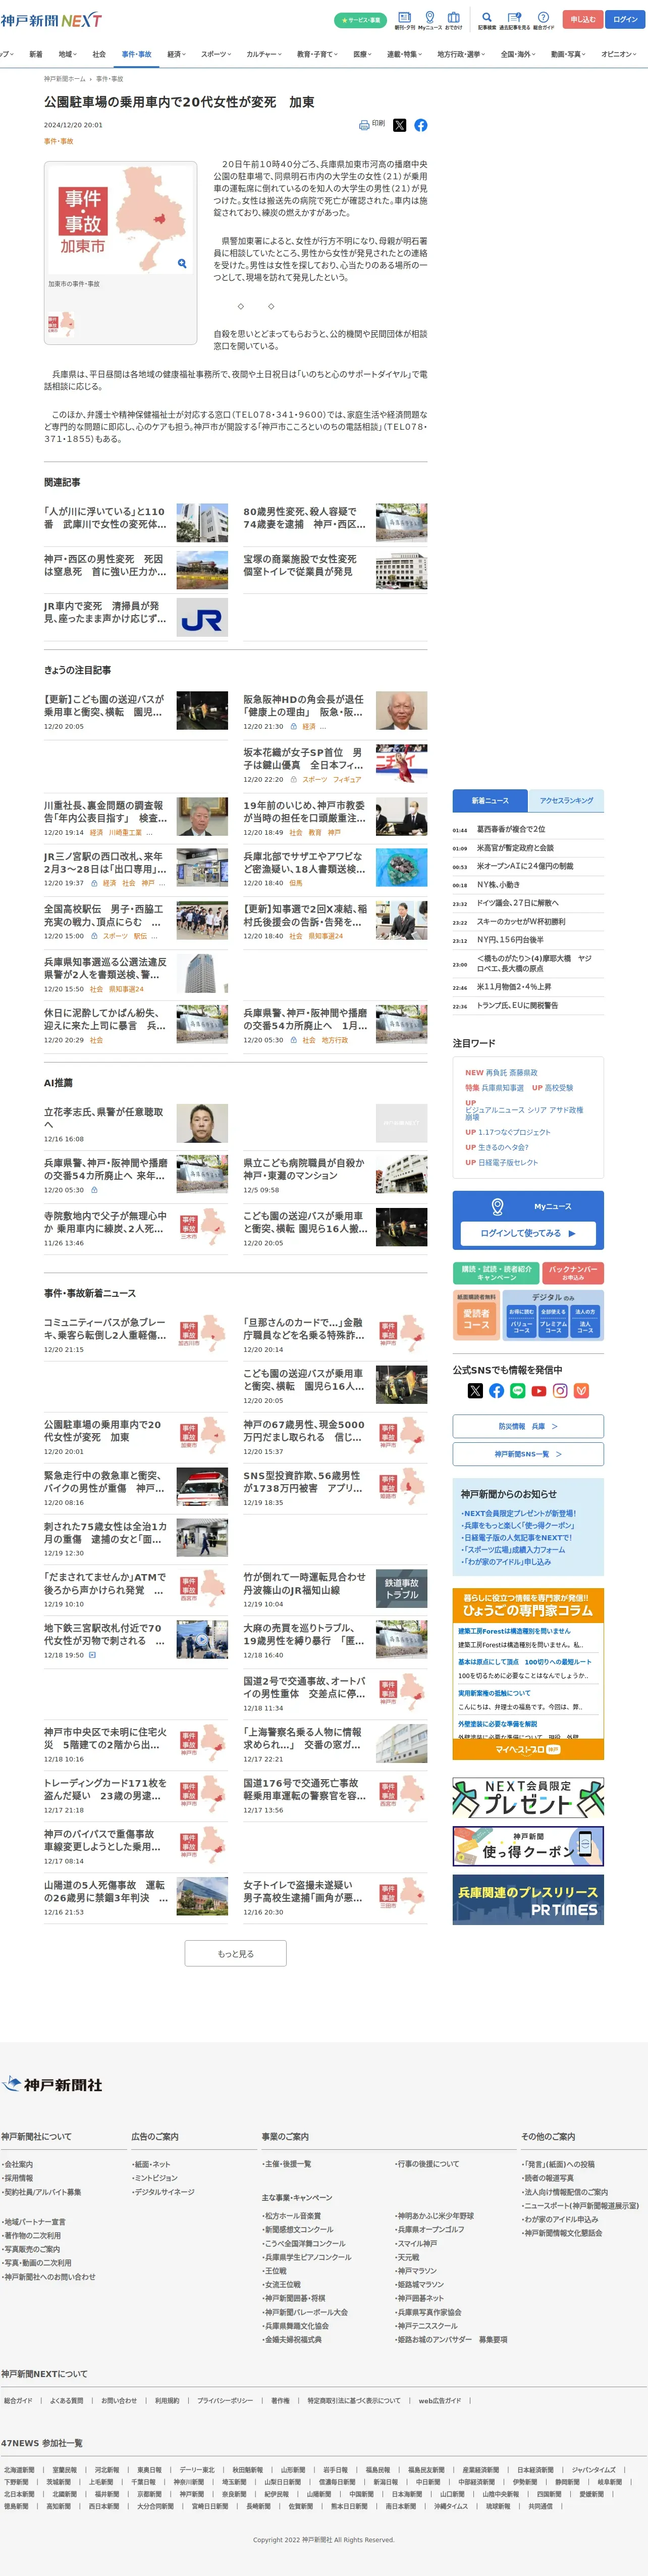Viewport: 648px width, 2576px height.
Task: Open 立花孝志氏、警察が任意聴取へ article
Action: coord(104,1118)
